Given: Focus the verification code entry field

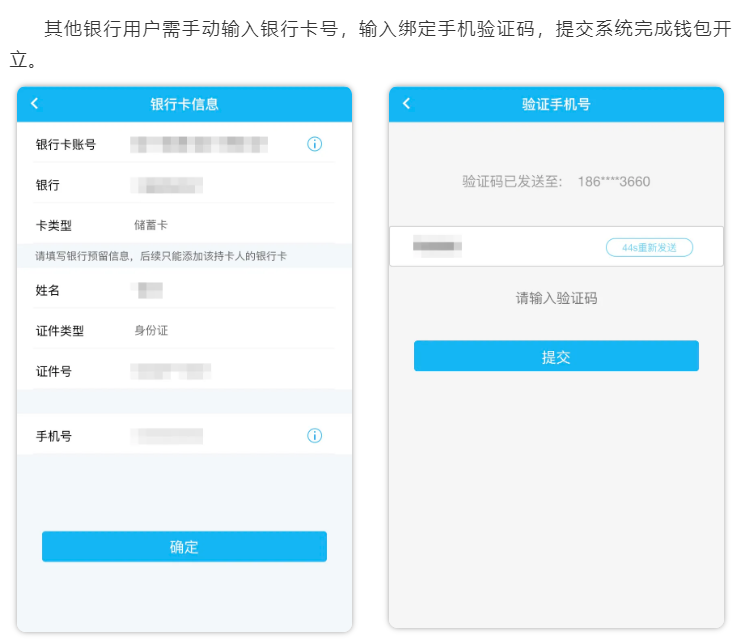Looking at the screenshot, I should coord(500,246).
